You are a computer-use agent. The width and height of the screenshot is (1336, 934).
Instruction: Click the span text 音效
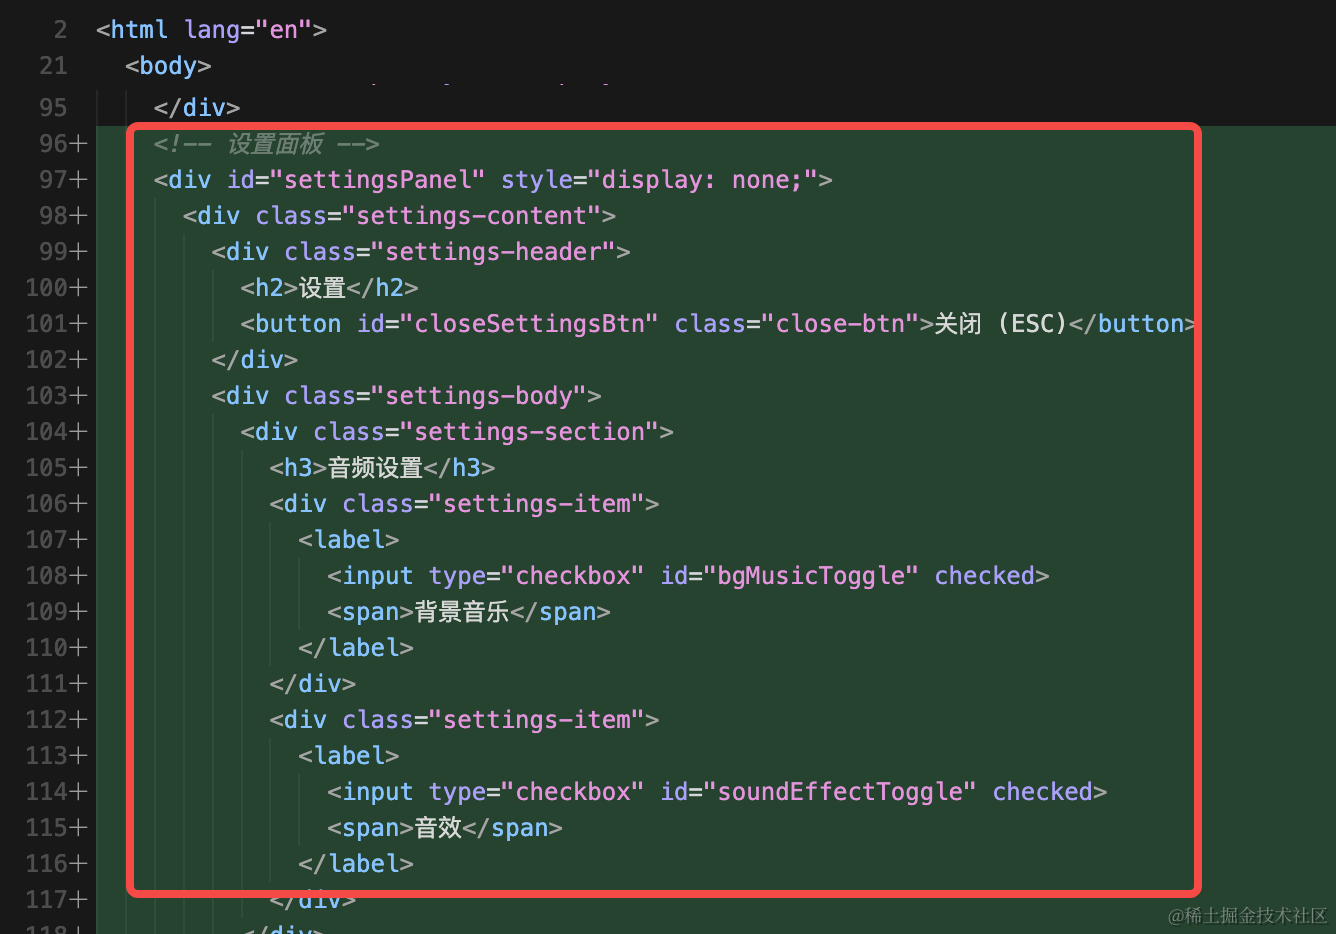[x=438, y=828]
